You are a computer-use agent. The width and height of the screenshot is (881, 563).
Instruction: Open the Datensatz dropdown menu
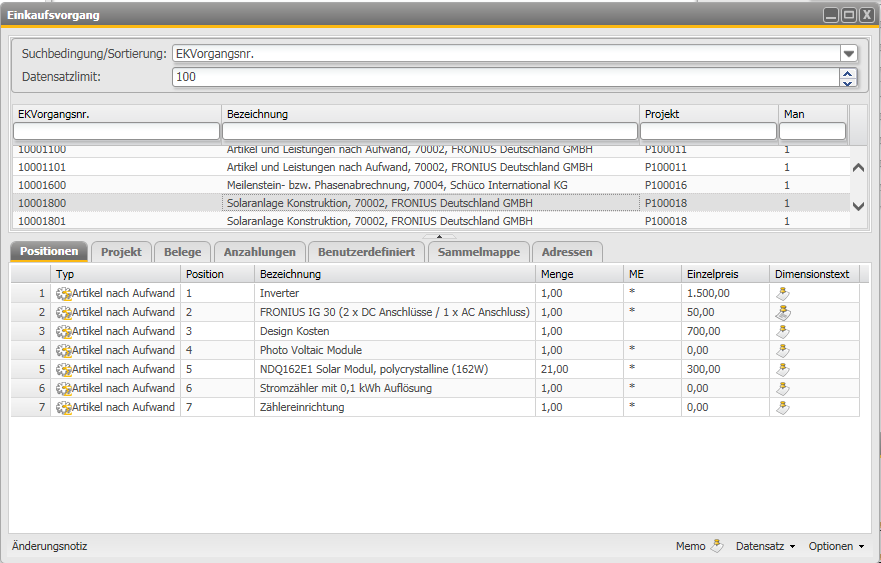pos(765,546)
